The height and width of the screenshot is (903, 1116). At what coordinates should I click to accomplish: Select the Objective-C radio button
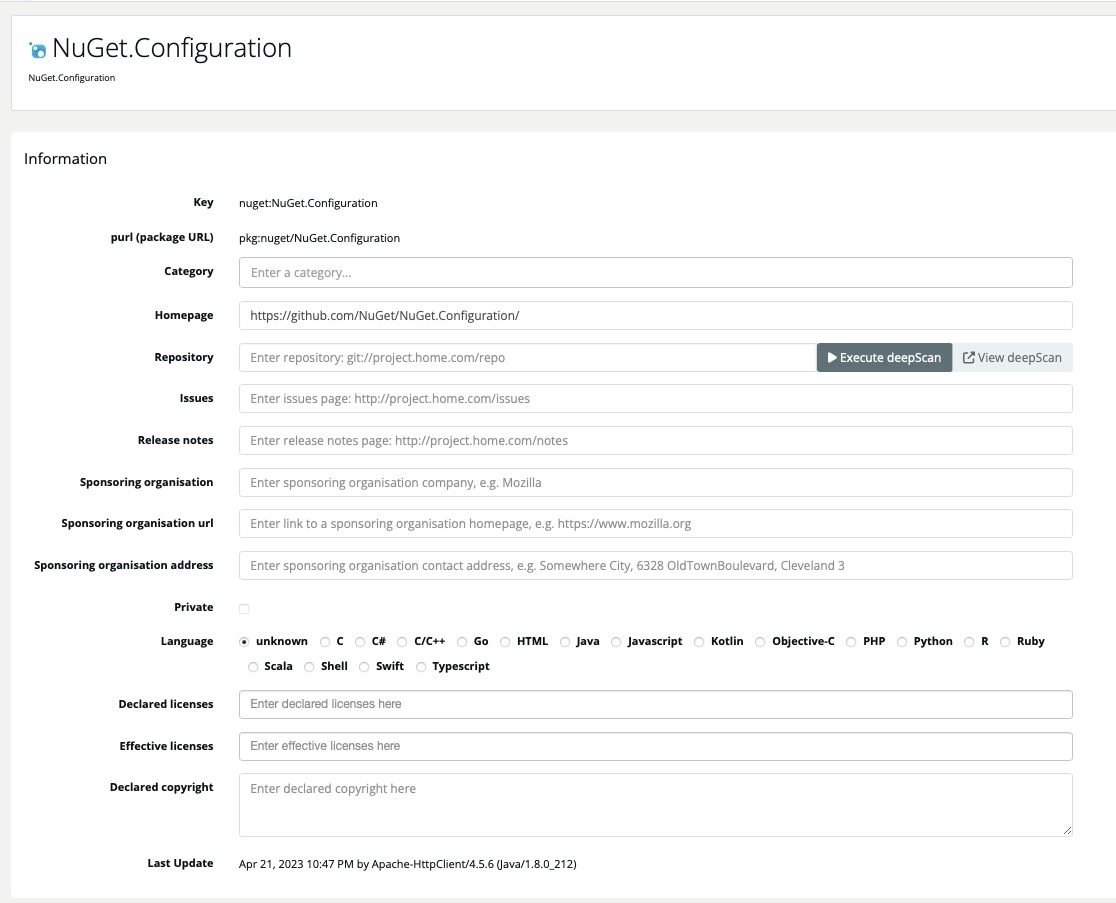[x=760, y=642]
